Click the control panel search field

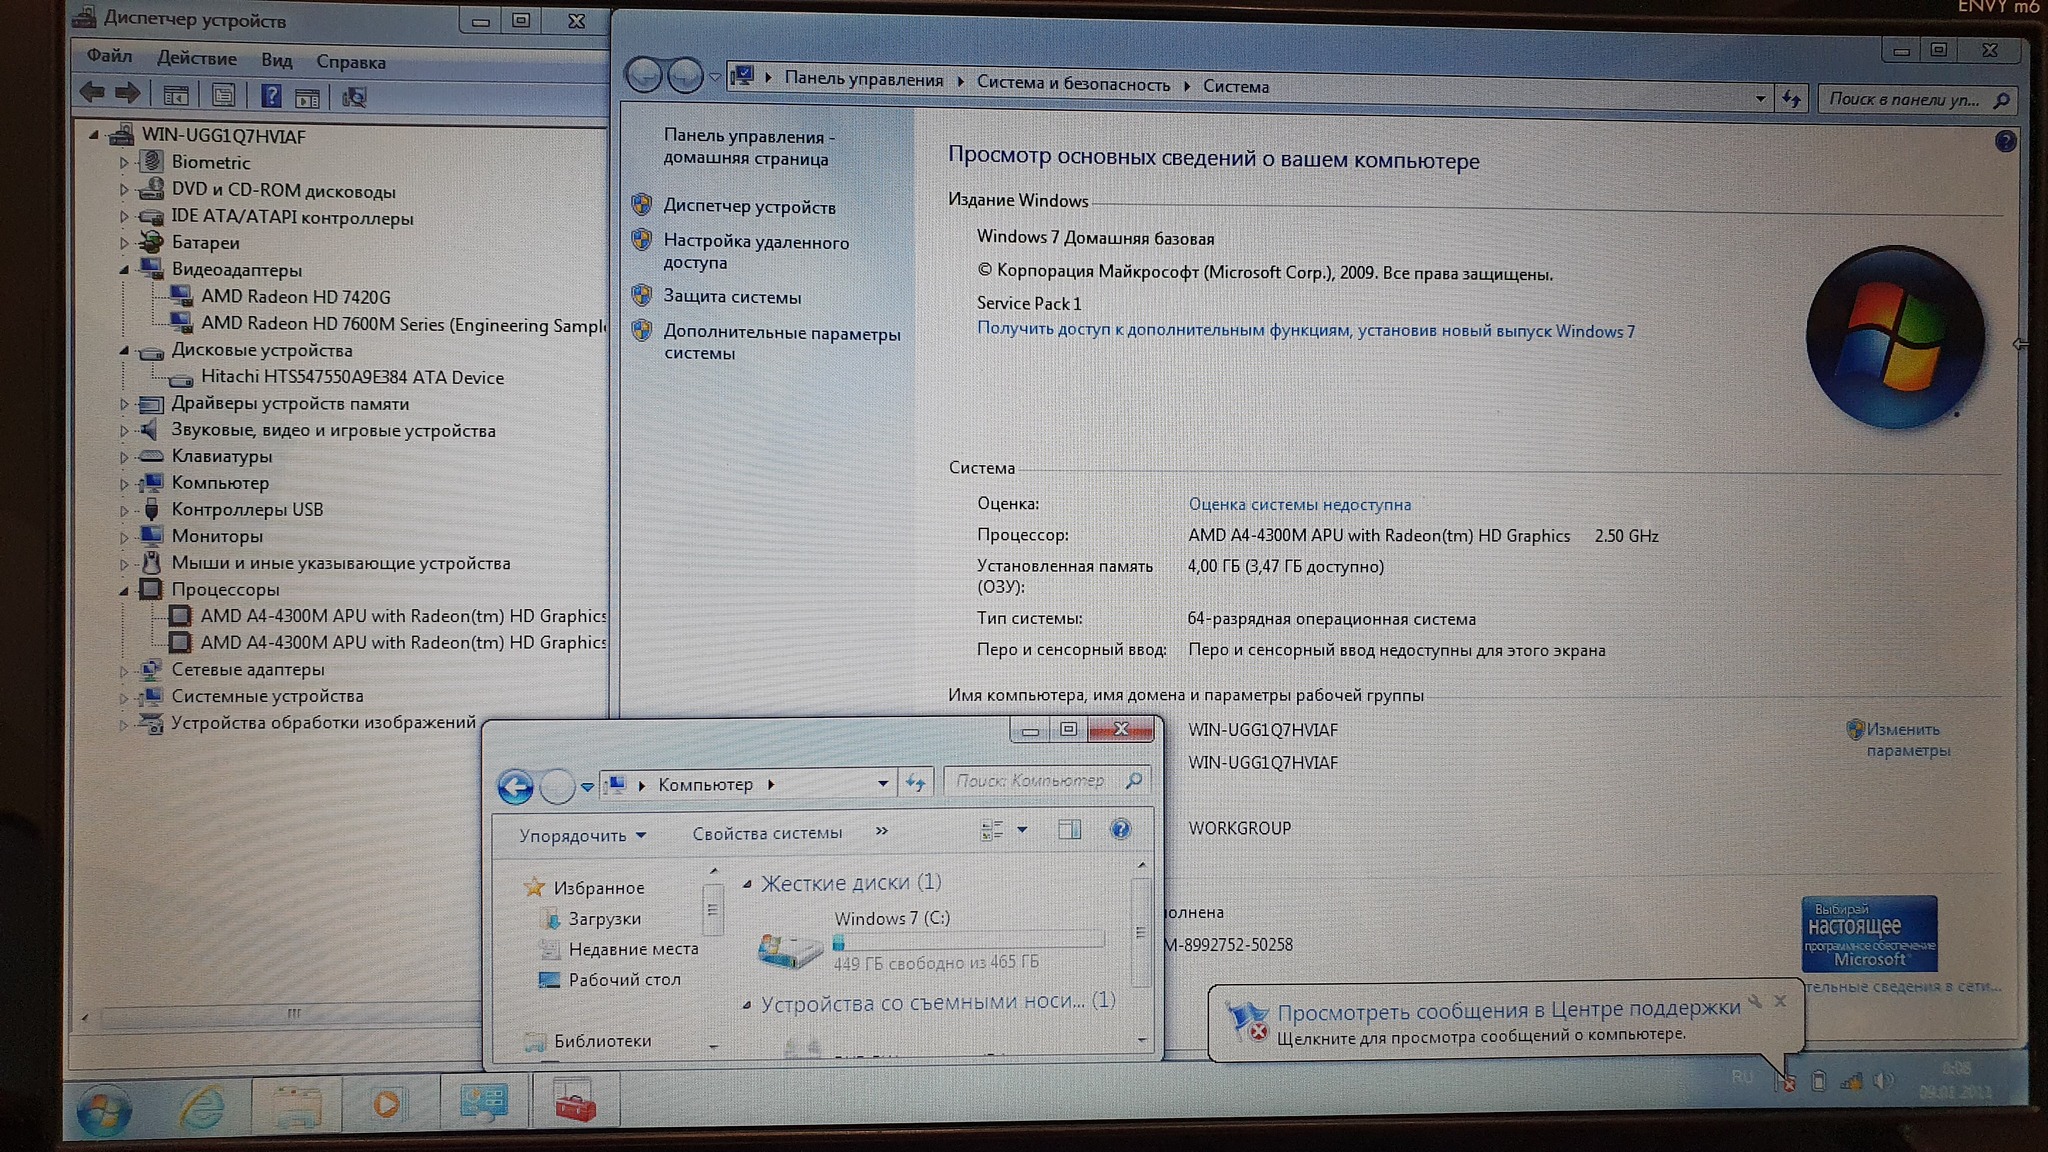coord(1904,99)
